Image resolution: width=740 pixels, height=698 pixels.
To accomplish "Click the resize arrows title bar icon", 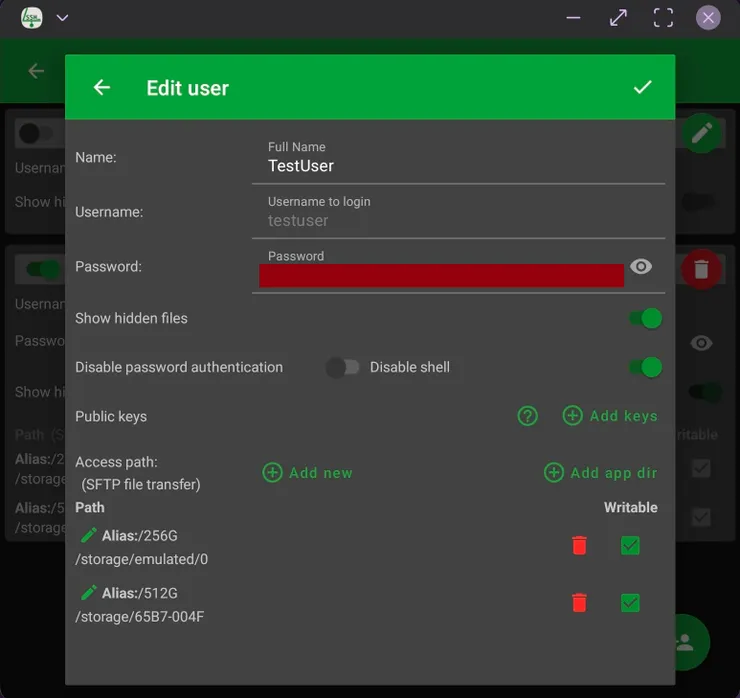I will 618,18.
